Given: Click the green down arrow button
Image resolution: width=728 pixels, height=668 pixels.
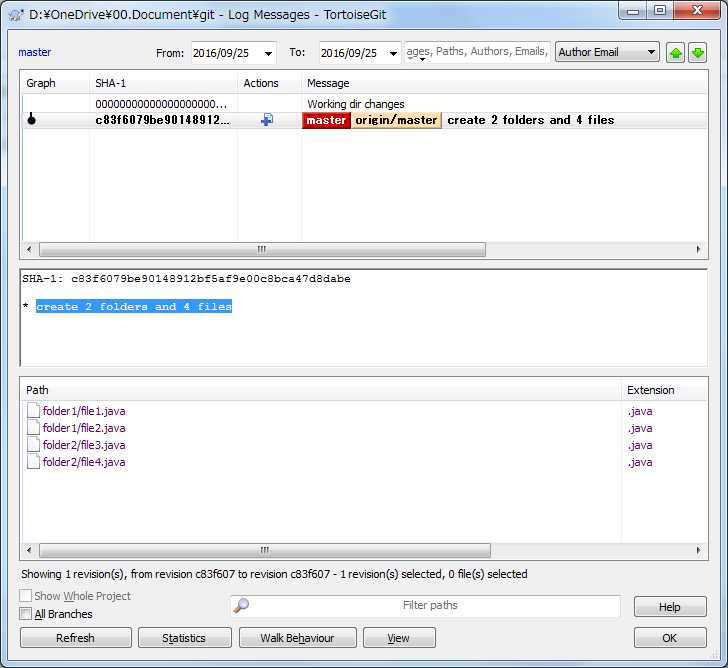Looking at the screenshot, I should 697,53.
